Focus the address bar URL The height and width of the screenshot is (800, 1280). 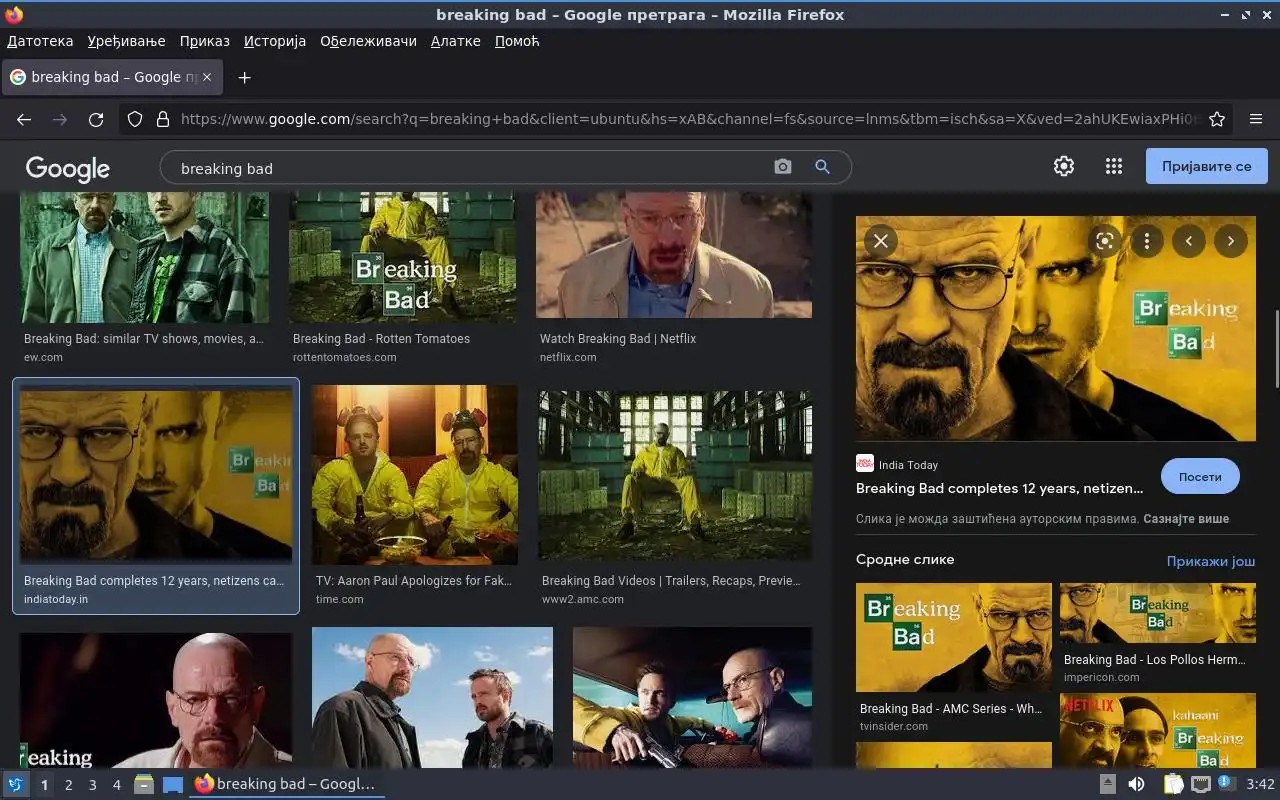click(x=690, y=119)
